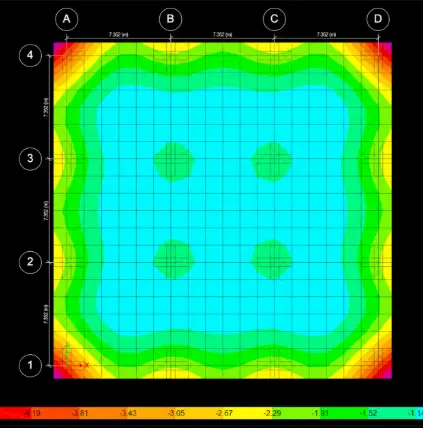
Task: Select the -1.91 green legend swatch
Action: pyautogui.click(x=321, y=413)
